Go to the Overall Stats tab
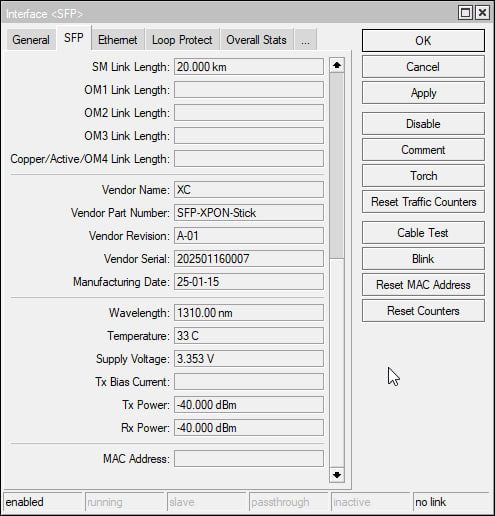Viewport: 495px width, 516px height. coord(256,40)
